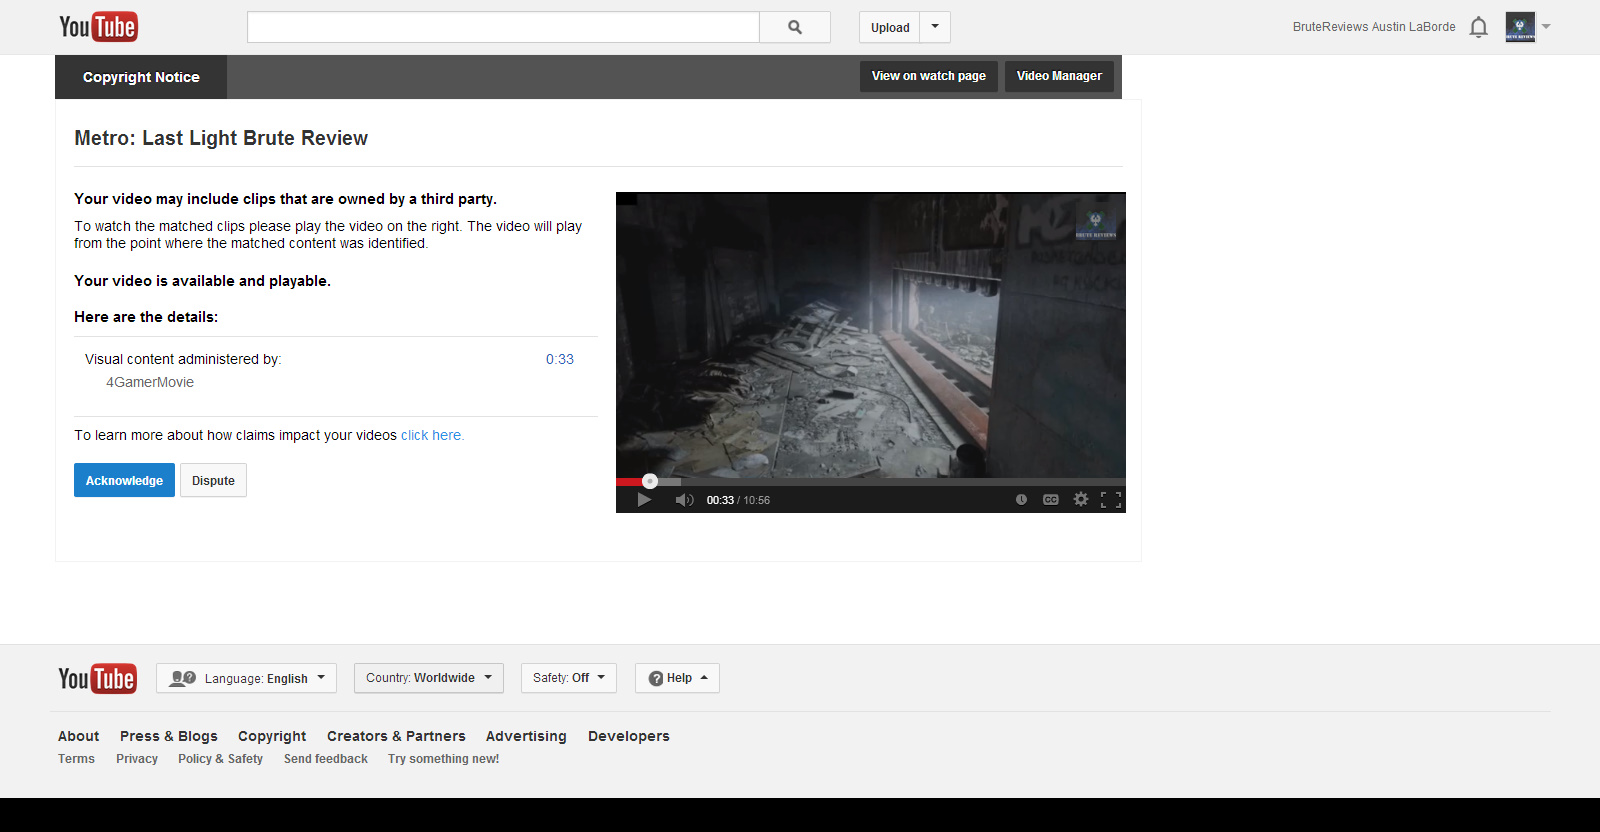Screen dimensions: 1600x832
Task: Open the Privacy link
Action: tap(137, 759)
